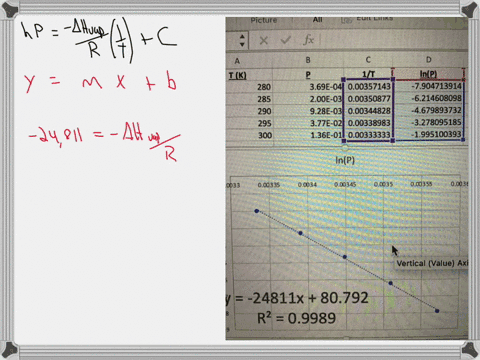Select column B header
This screenshot has width=480, height=360.
pyautogui.click(x=308, y=60)
